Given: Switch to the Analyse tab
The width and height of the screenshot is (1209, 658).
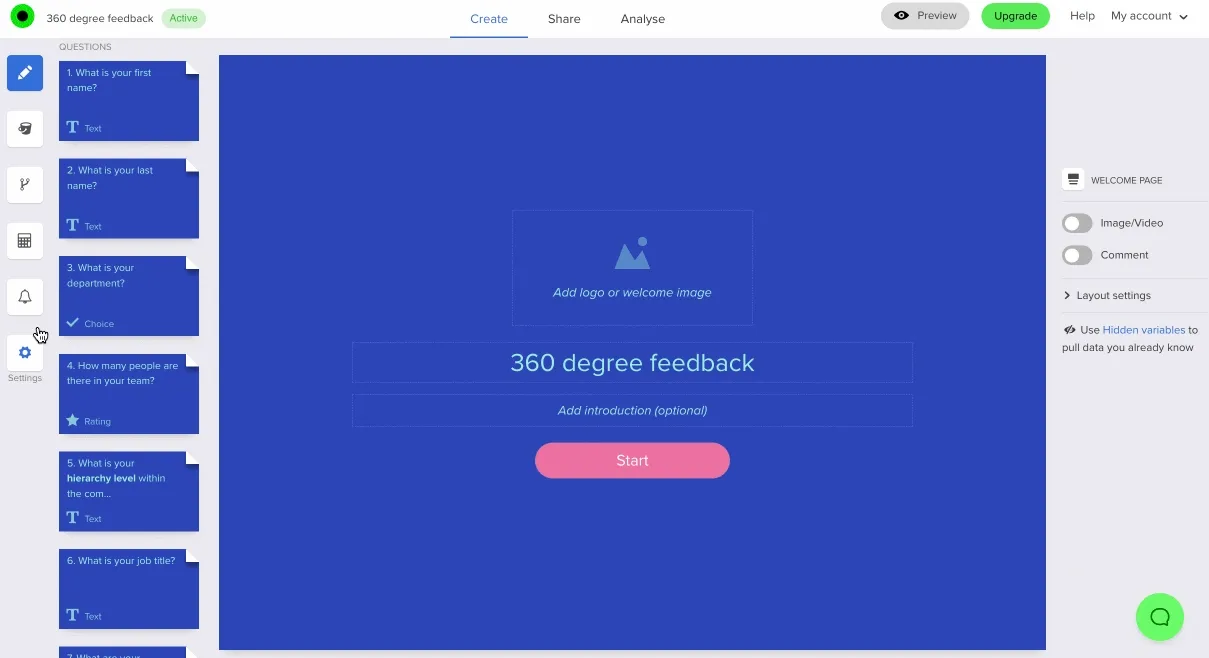Looking at the screenshot, I should [643, 19].
